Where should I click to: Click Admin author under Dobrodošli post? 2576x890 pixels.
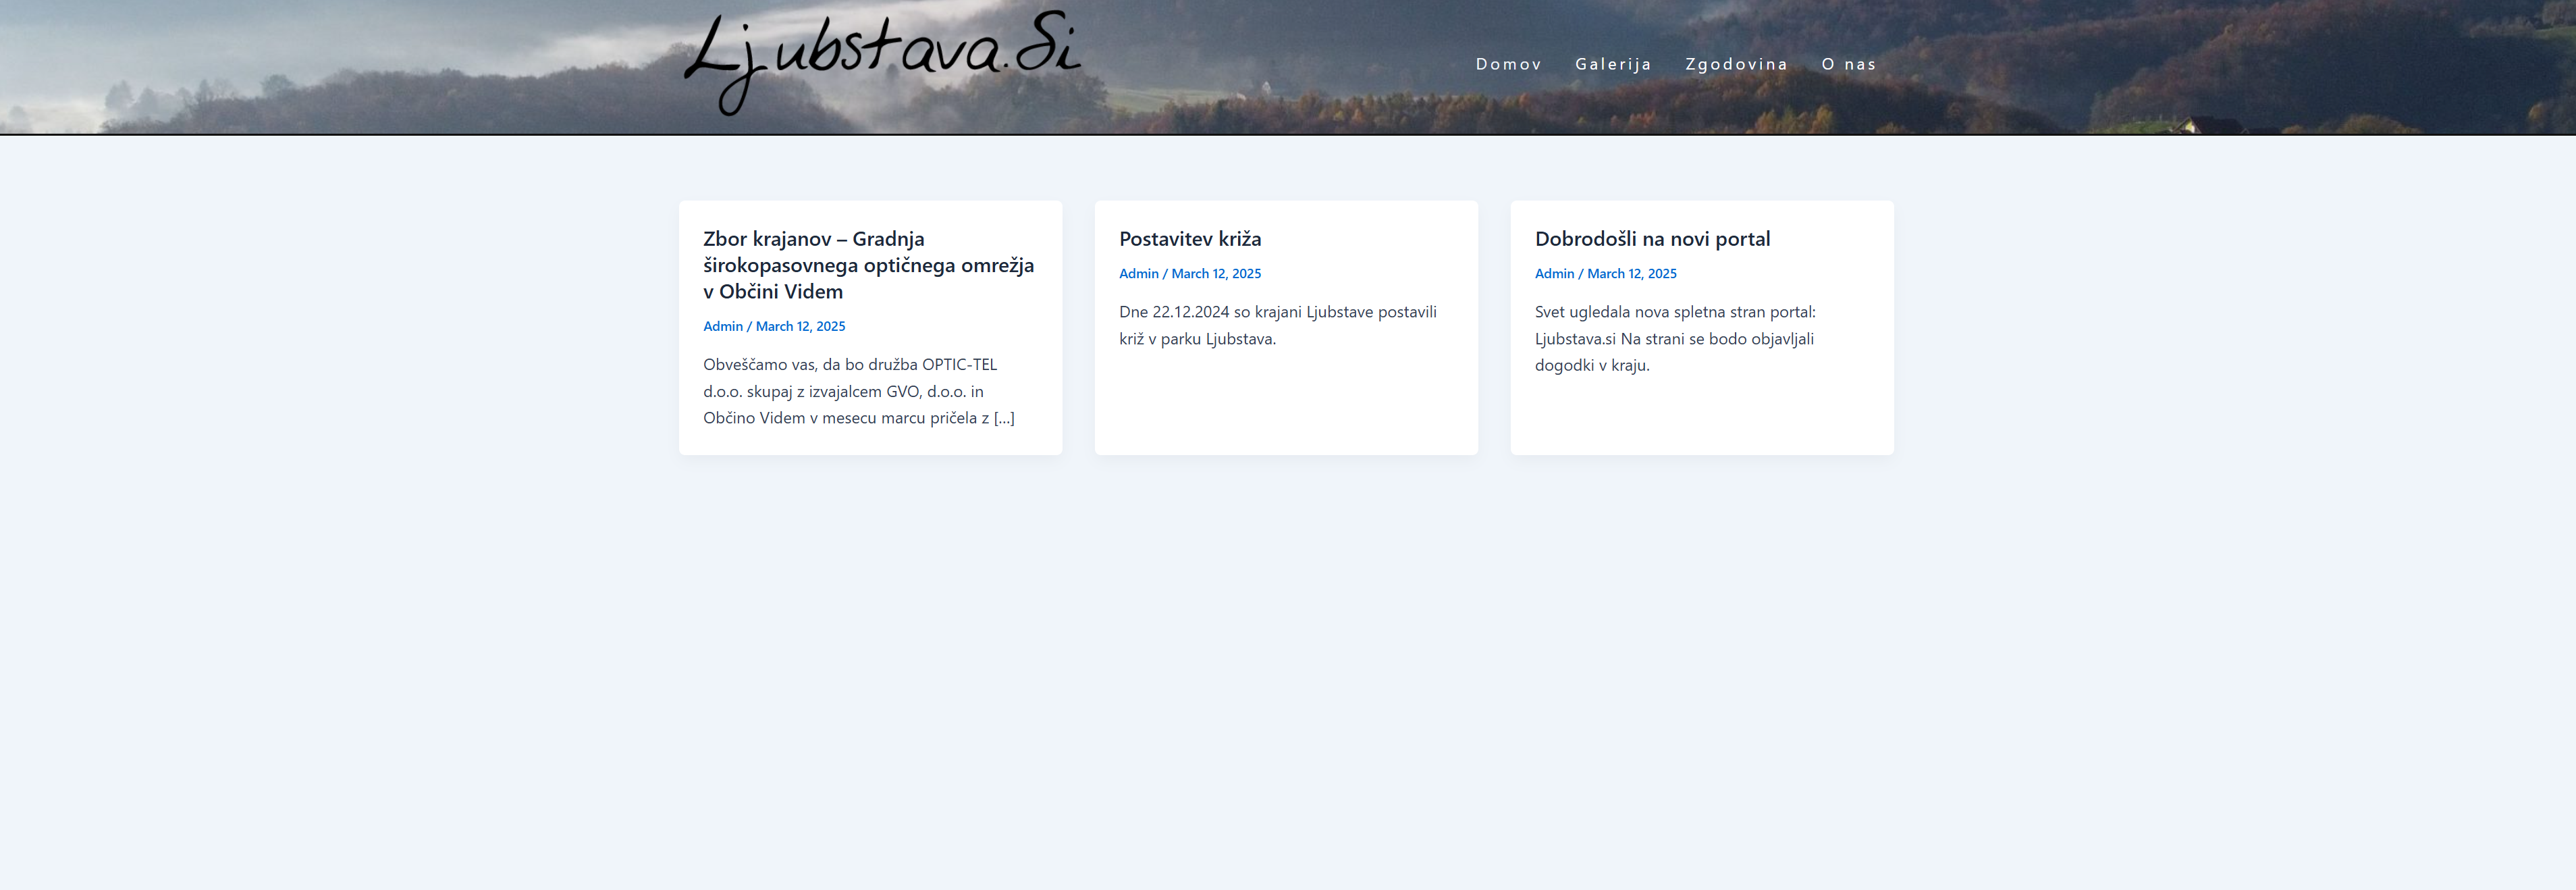coord(1554,274)
